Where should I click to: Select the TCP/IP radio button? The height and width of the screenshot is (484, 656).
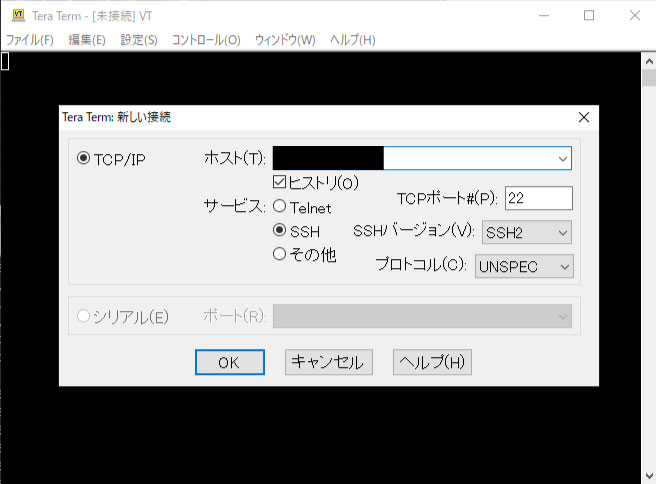[83, 158]
